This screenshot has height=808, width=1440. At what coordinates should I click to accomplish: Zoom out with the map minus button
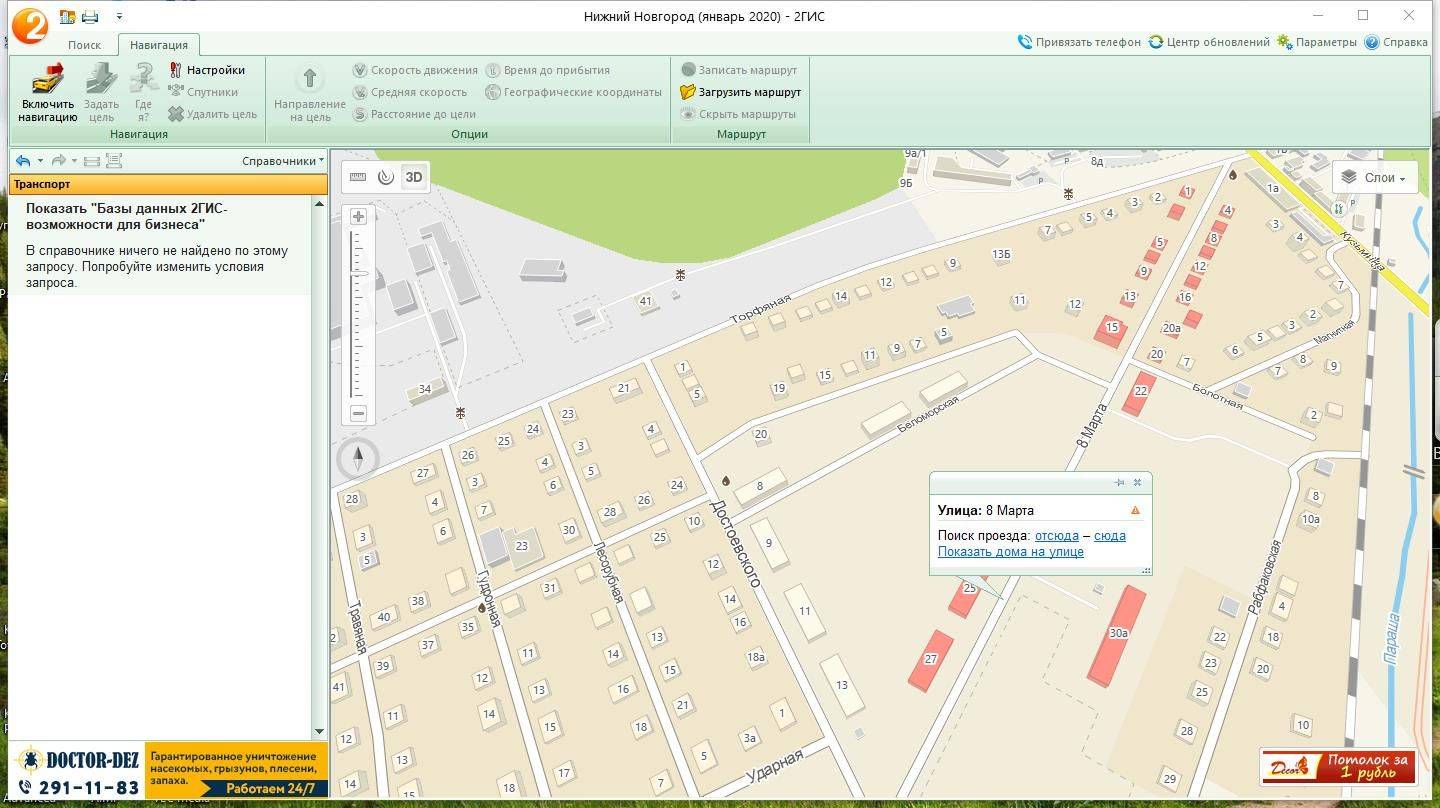[358, 414]
